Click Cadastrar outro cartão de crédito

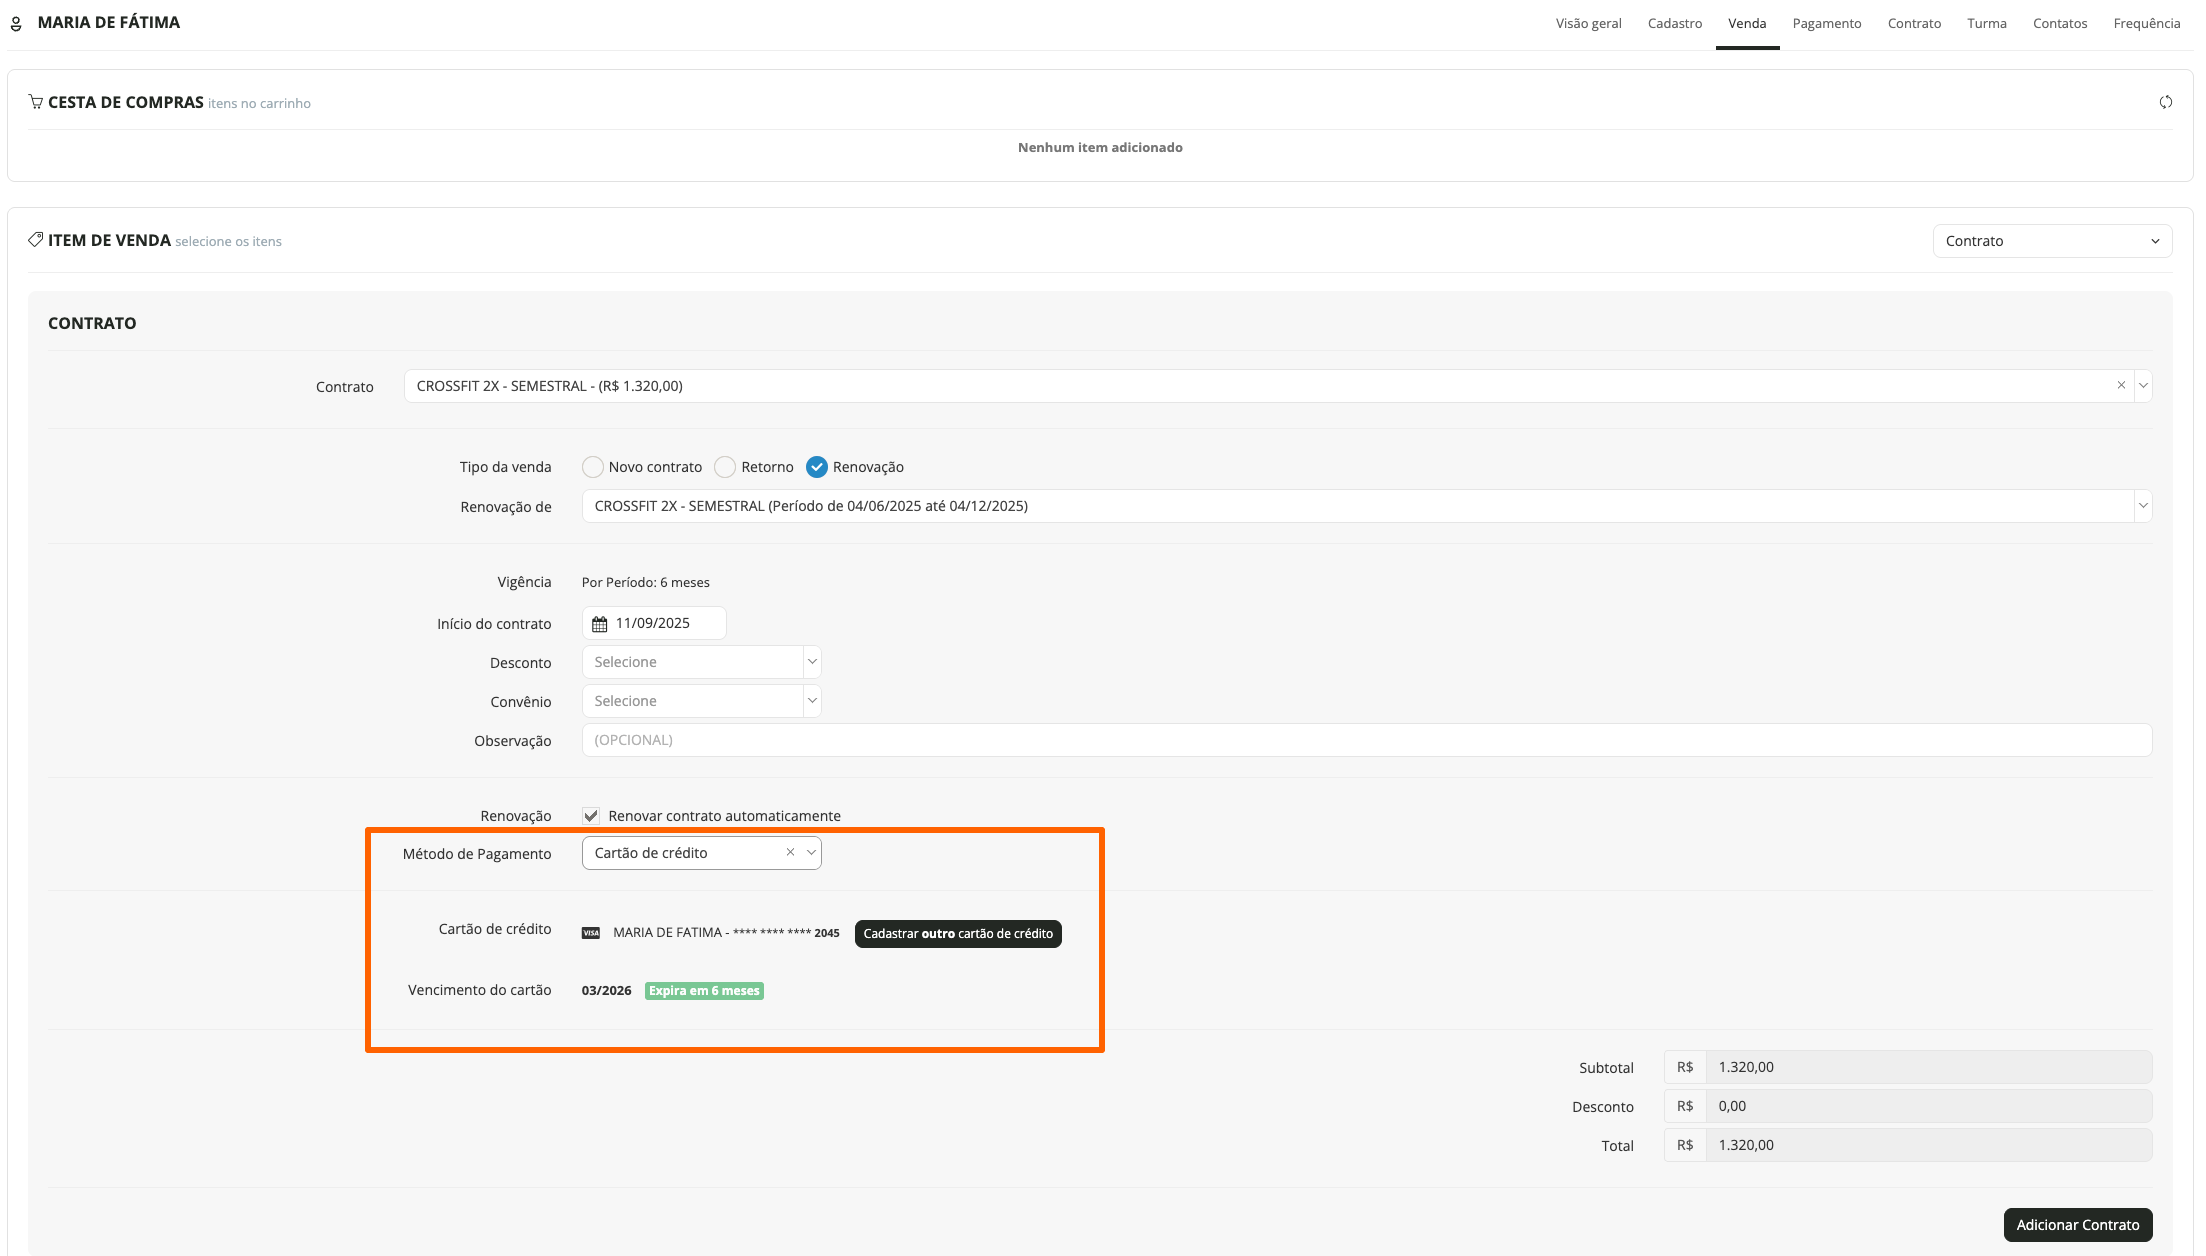[x=957, y=934]
